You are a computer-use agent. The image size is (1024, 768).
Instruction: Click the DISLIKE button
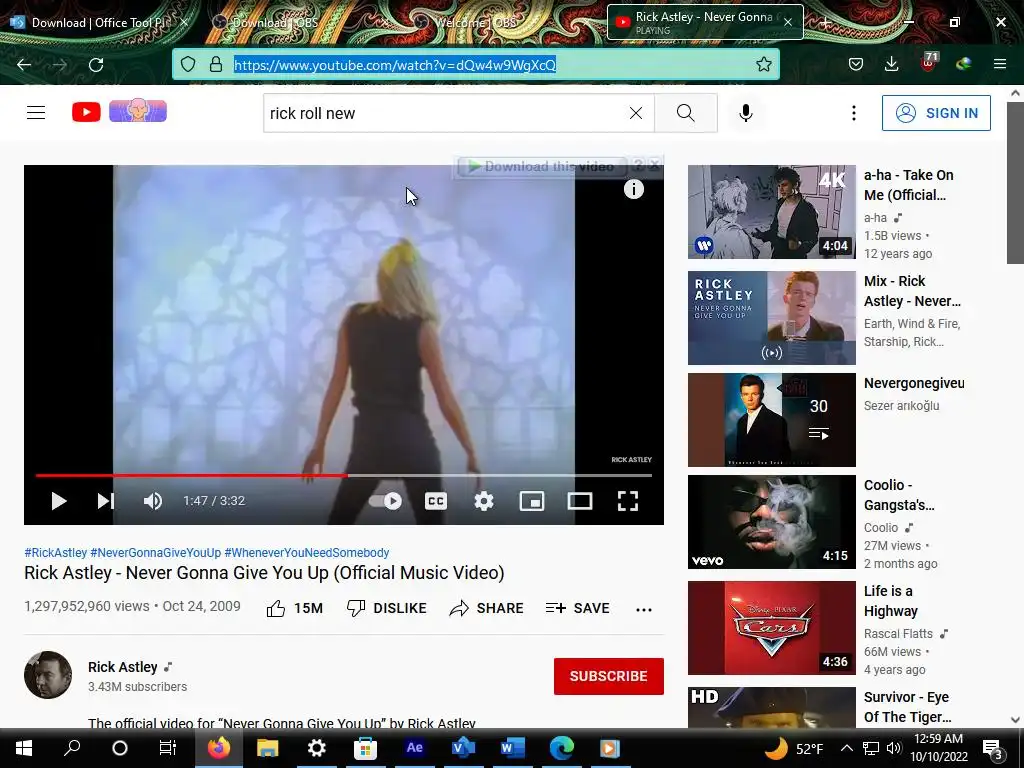(386, 608)
